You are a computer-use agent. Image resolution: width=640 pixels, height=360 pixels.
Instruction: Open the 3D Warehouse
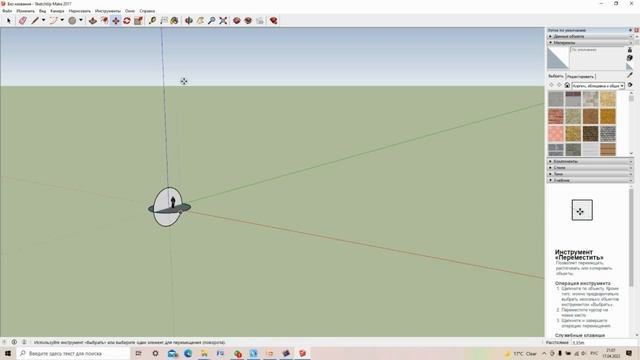[x=237, y=20]
